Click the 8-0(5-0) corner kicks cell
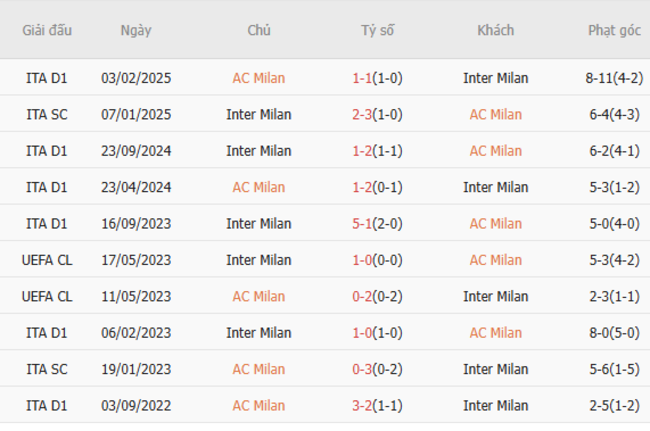 pyautogui.click(x=614, y=333)
